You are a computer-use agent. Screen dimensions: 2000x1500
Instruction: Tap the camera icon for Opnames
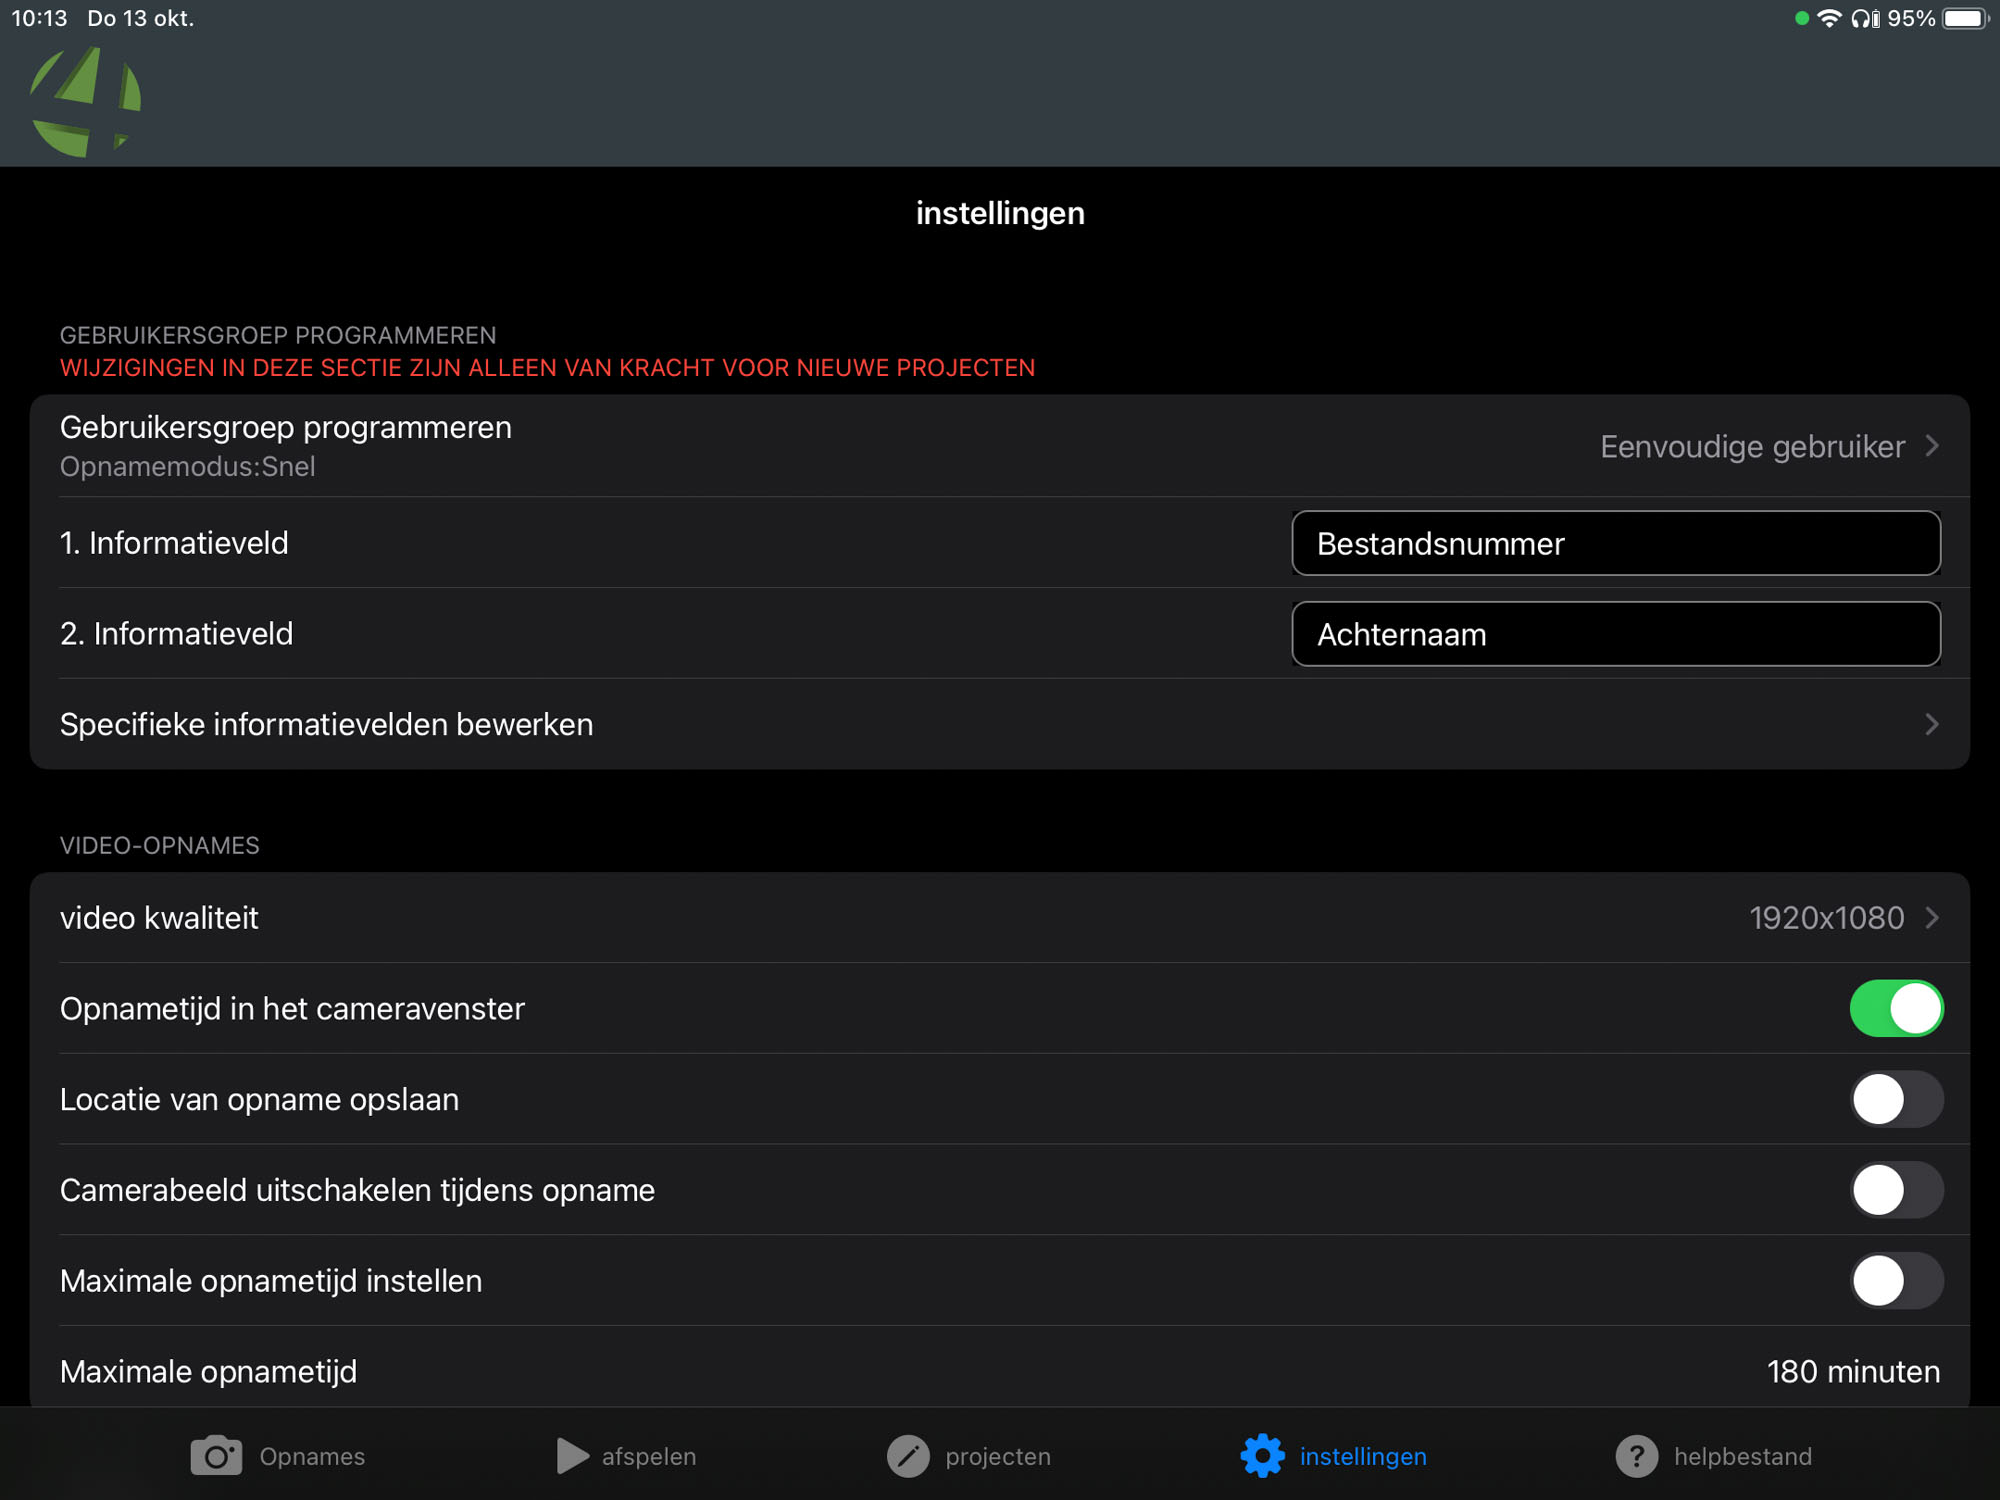coord(216,1456)
